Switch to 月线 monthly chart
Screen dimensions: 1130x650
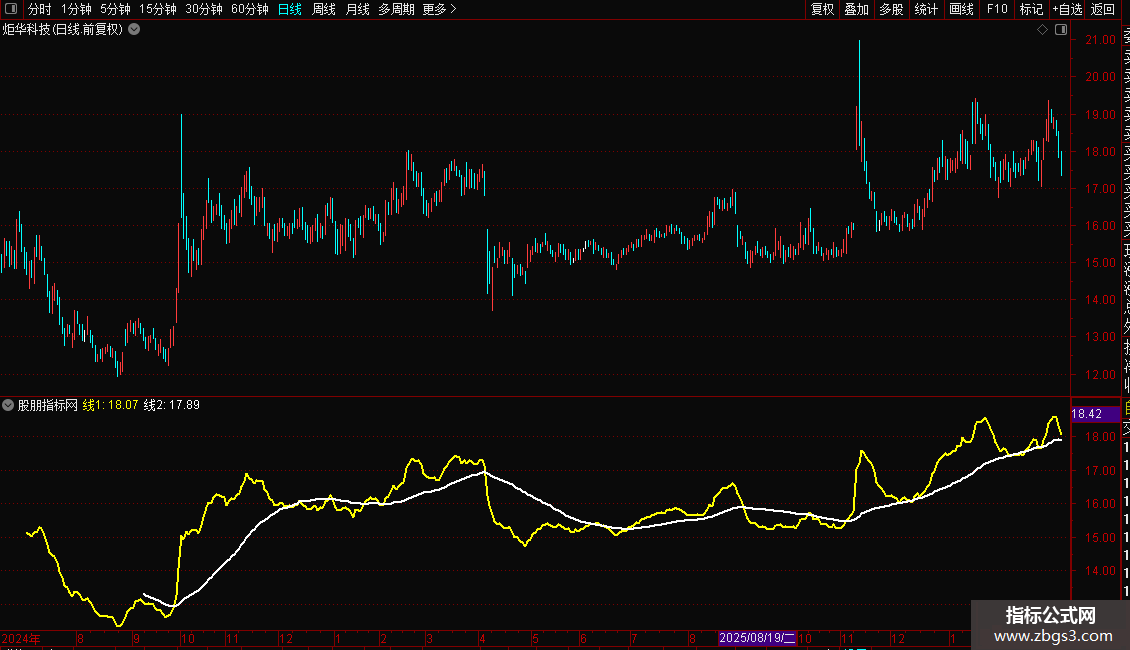click(x=357, y=9)
